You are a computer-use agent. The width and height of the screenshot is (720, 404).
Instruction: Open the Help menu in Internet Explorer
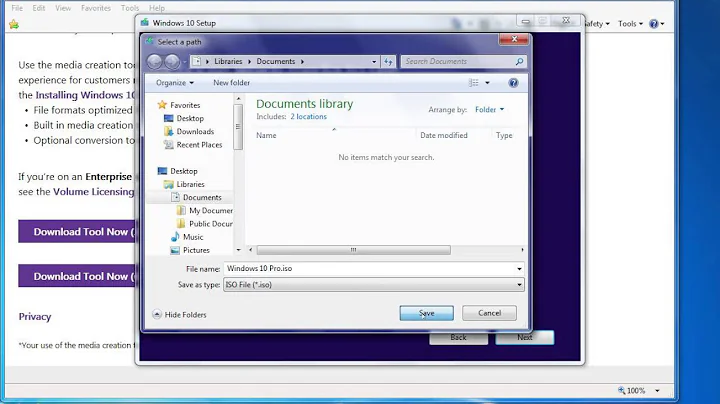[157, 8]
